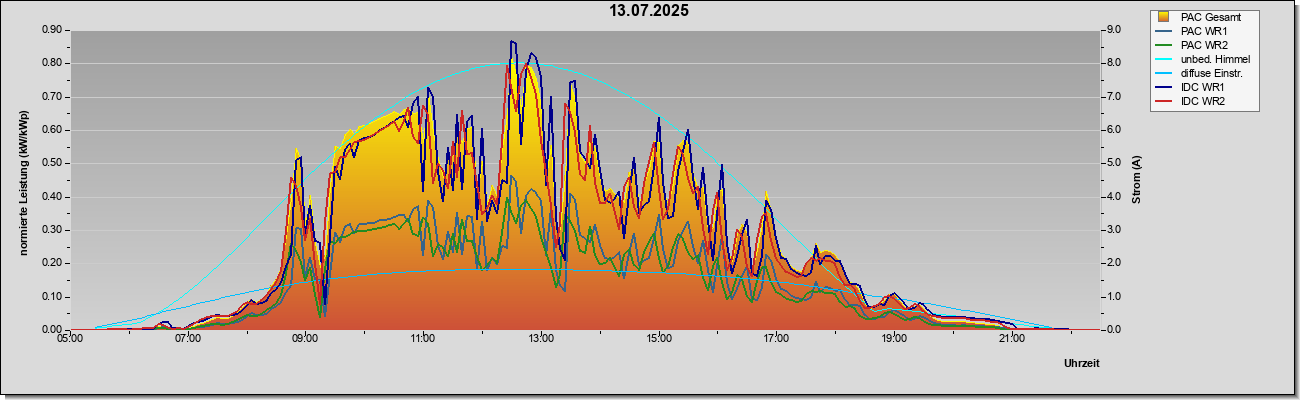Click the IDC WR2 legend label text
The width and height of the screenshot is (1300, 400).
(1203, 101)
